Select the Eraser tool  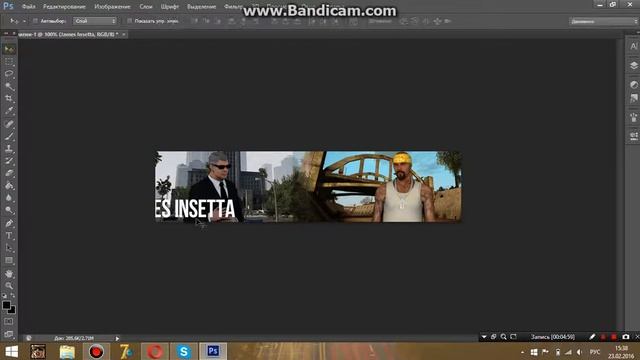click(9, 173)
